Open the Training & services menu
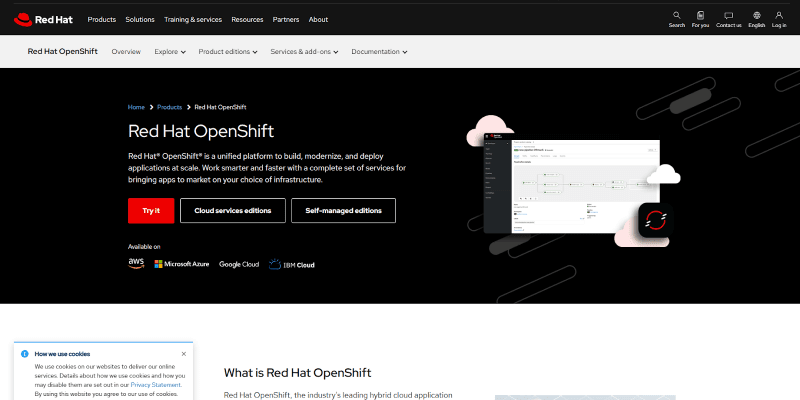Image resolution: width=800 pixels, height=400 pixels. point(193,19)
